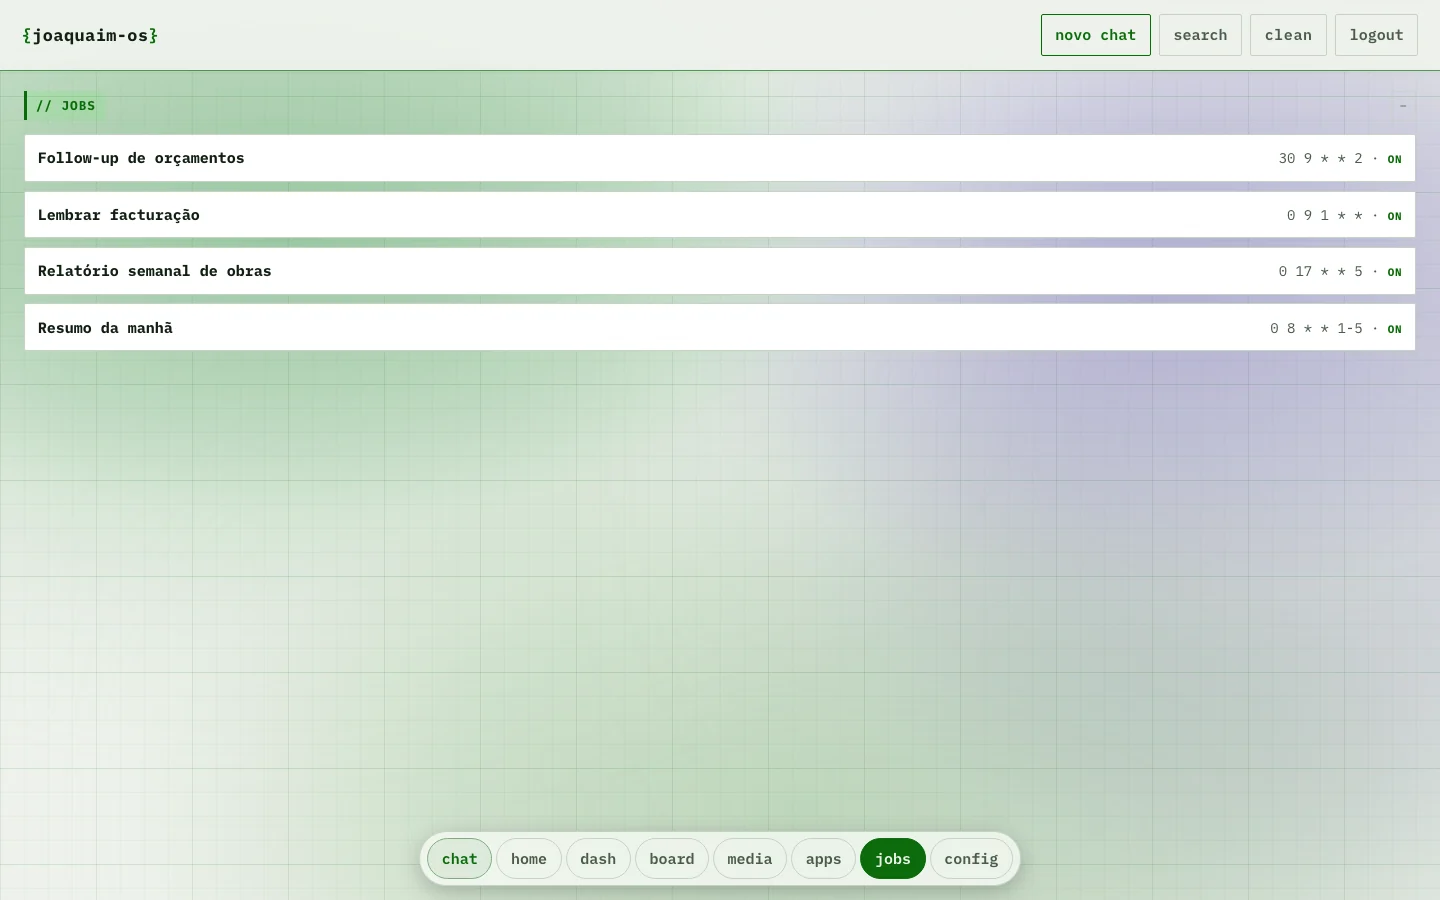Click the clean button
Viewport: 1440px width, 900px height.
coord(1288,35)
